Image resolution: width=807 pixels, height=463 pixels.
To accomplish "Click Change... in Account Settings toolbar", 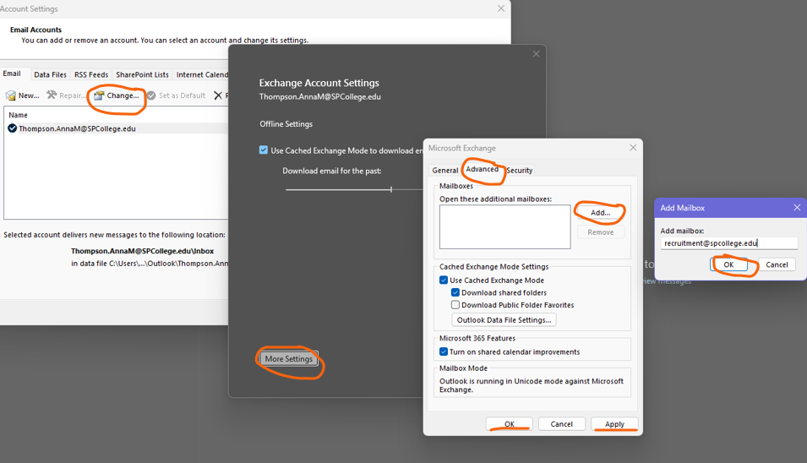I will click(116, 95).
